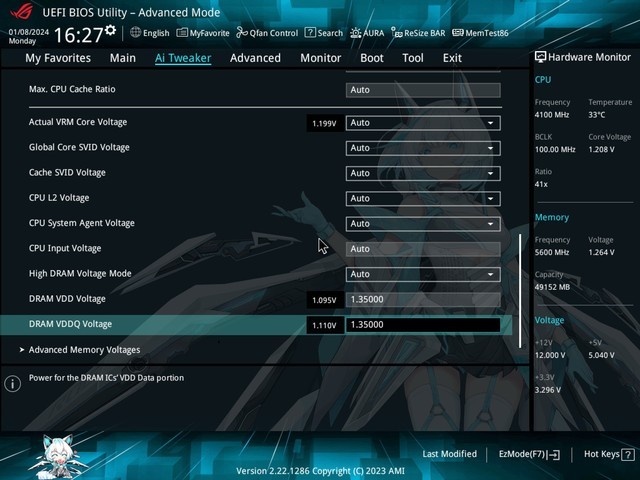Click the DRAM VDD Voltage input field
The height and width of the screenshot is (480, 640).
[423, 299]
